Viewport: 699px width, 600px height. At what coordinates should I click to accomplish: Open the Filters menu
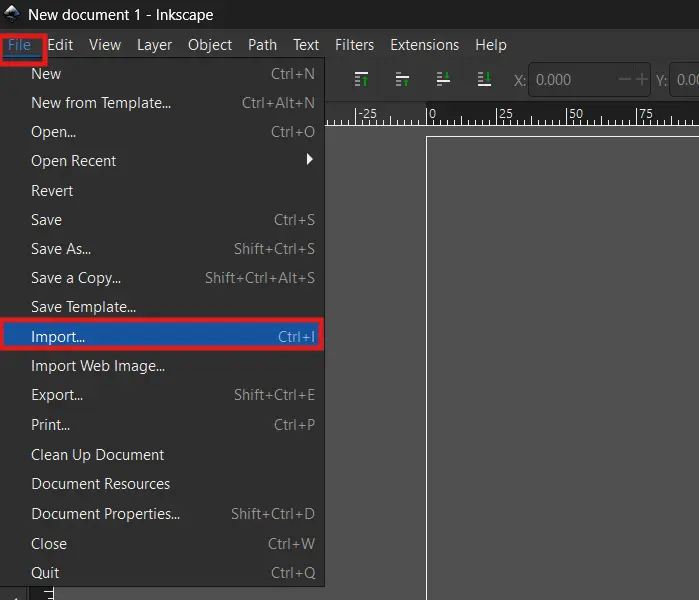(x=354, y=45)
